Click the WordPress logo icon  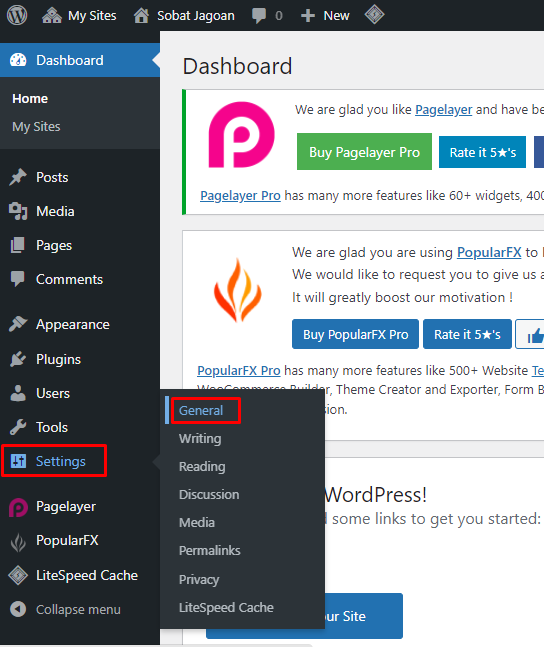pos(17,15)
